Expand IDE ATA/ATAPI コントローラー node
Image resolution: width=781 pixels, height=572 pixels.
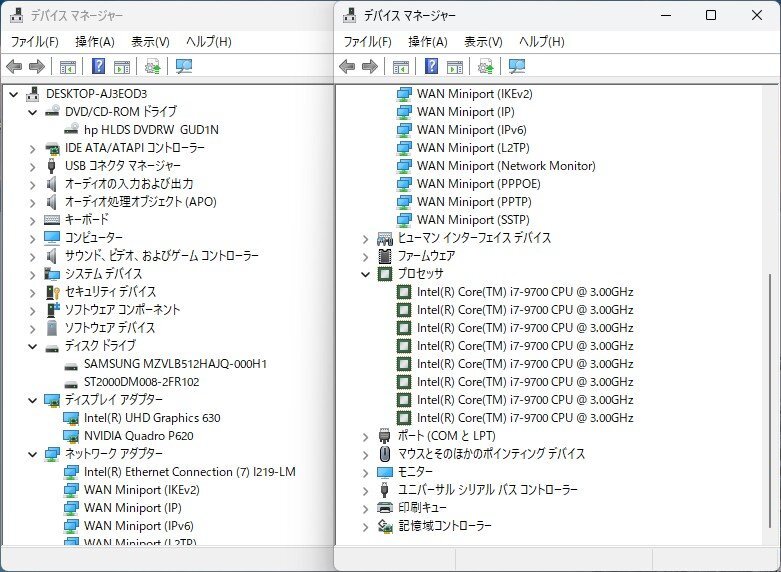tap(32, 148)
